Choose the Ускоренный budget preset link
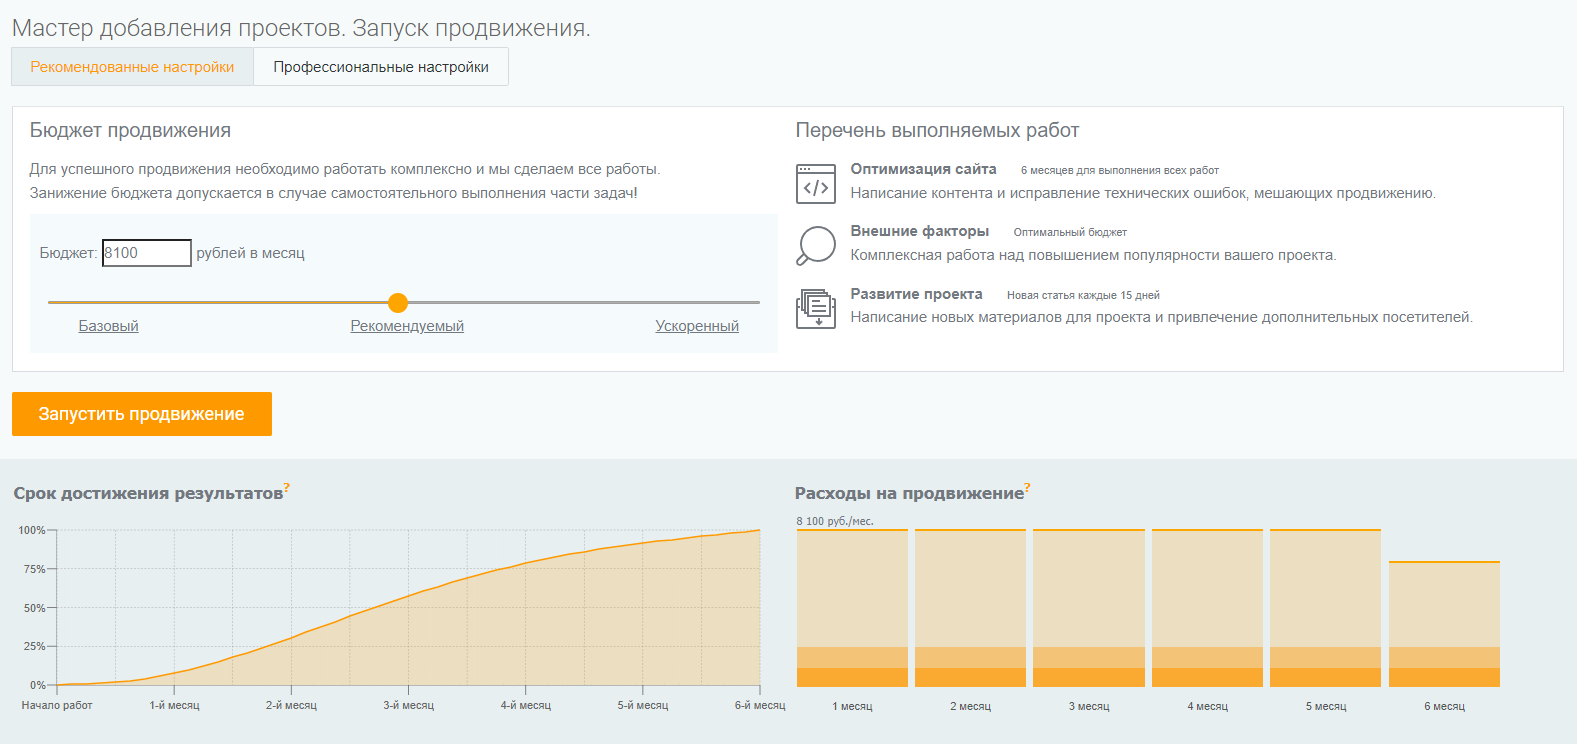This screenshot has width=1577, height=744. point(697,326)
